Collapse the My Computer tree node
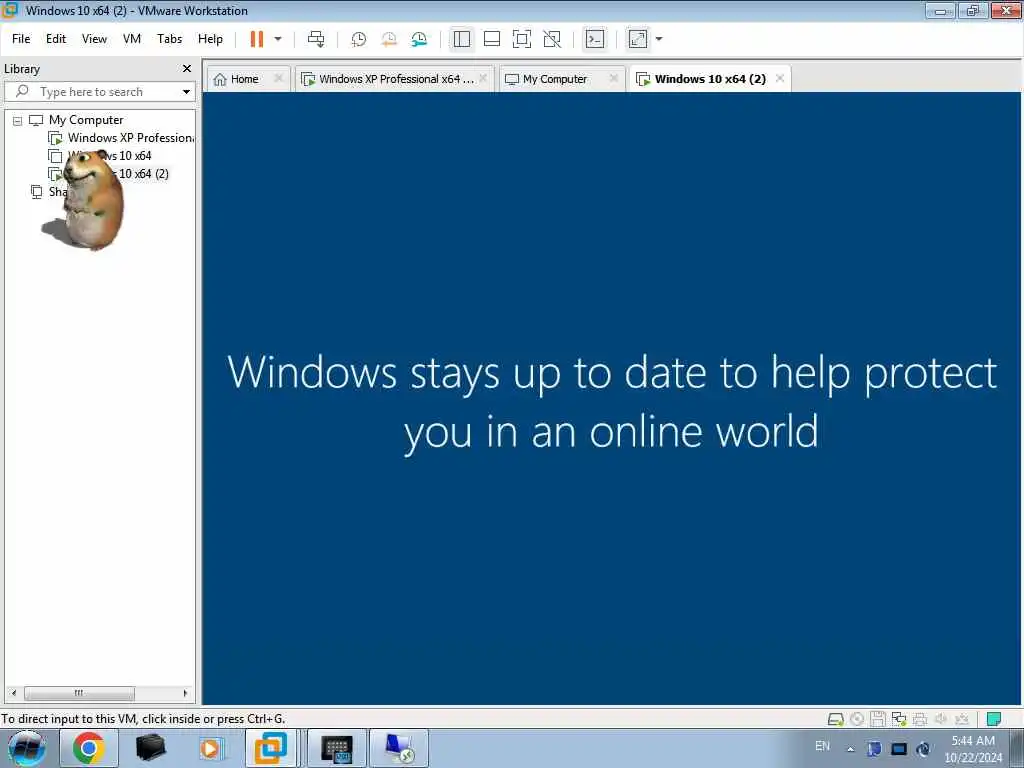Viewport: 1024px width, 768px height. point(18,121)
